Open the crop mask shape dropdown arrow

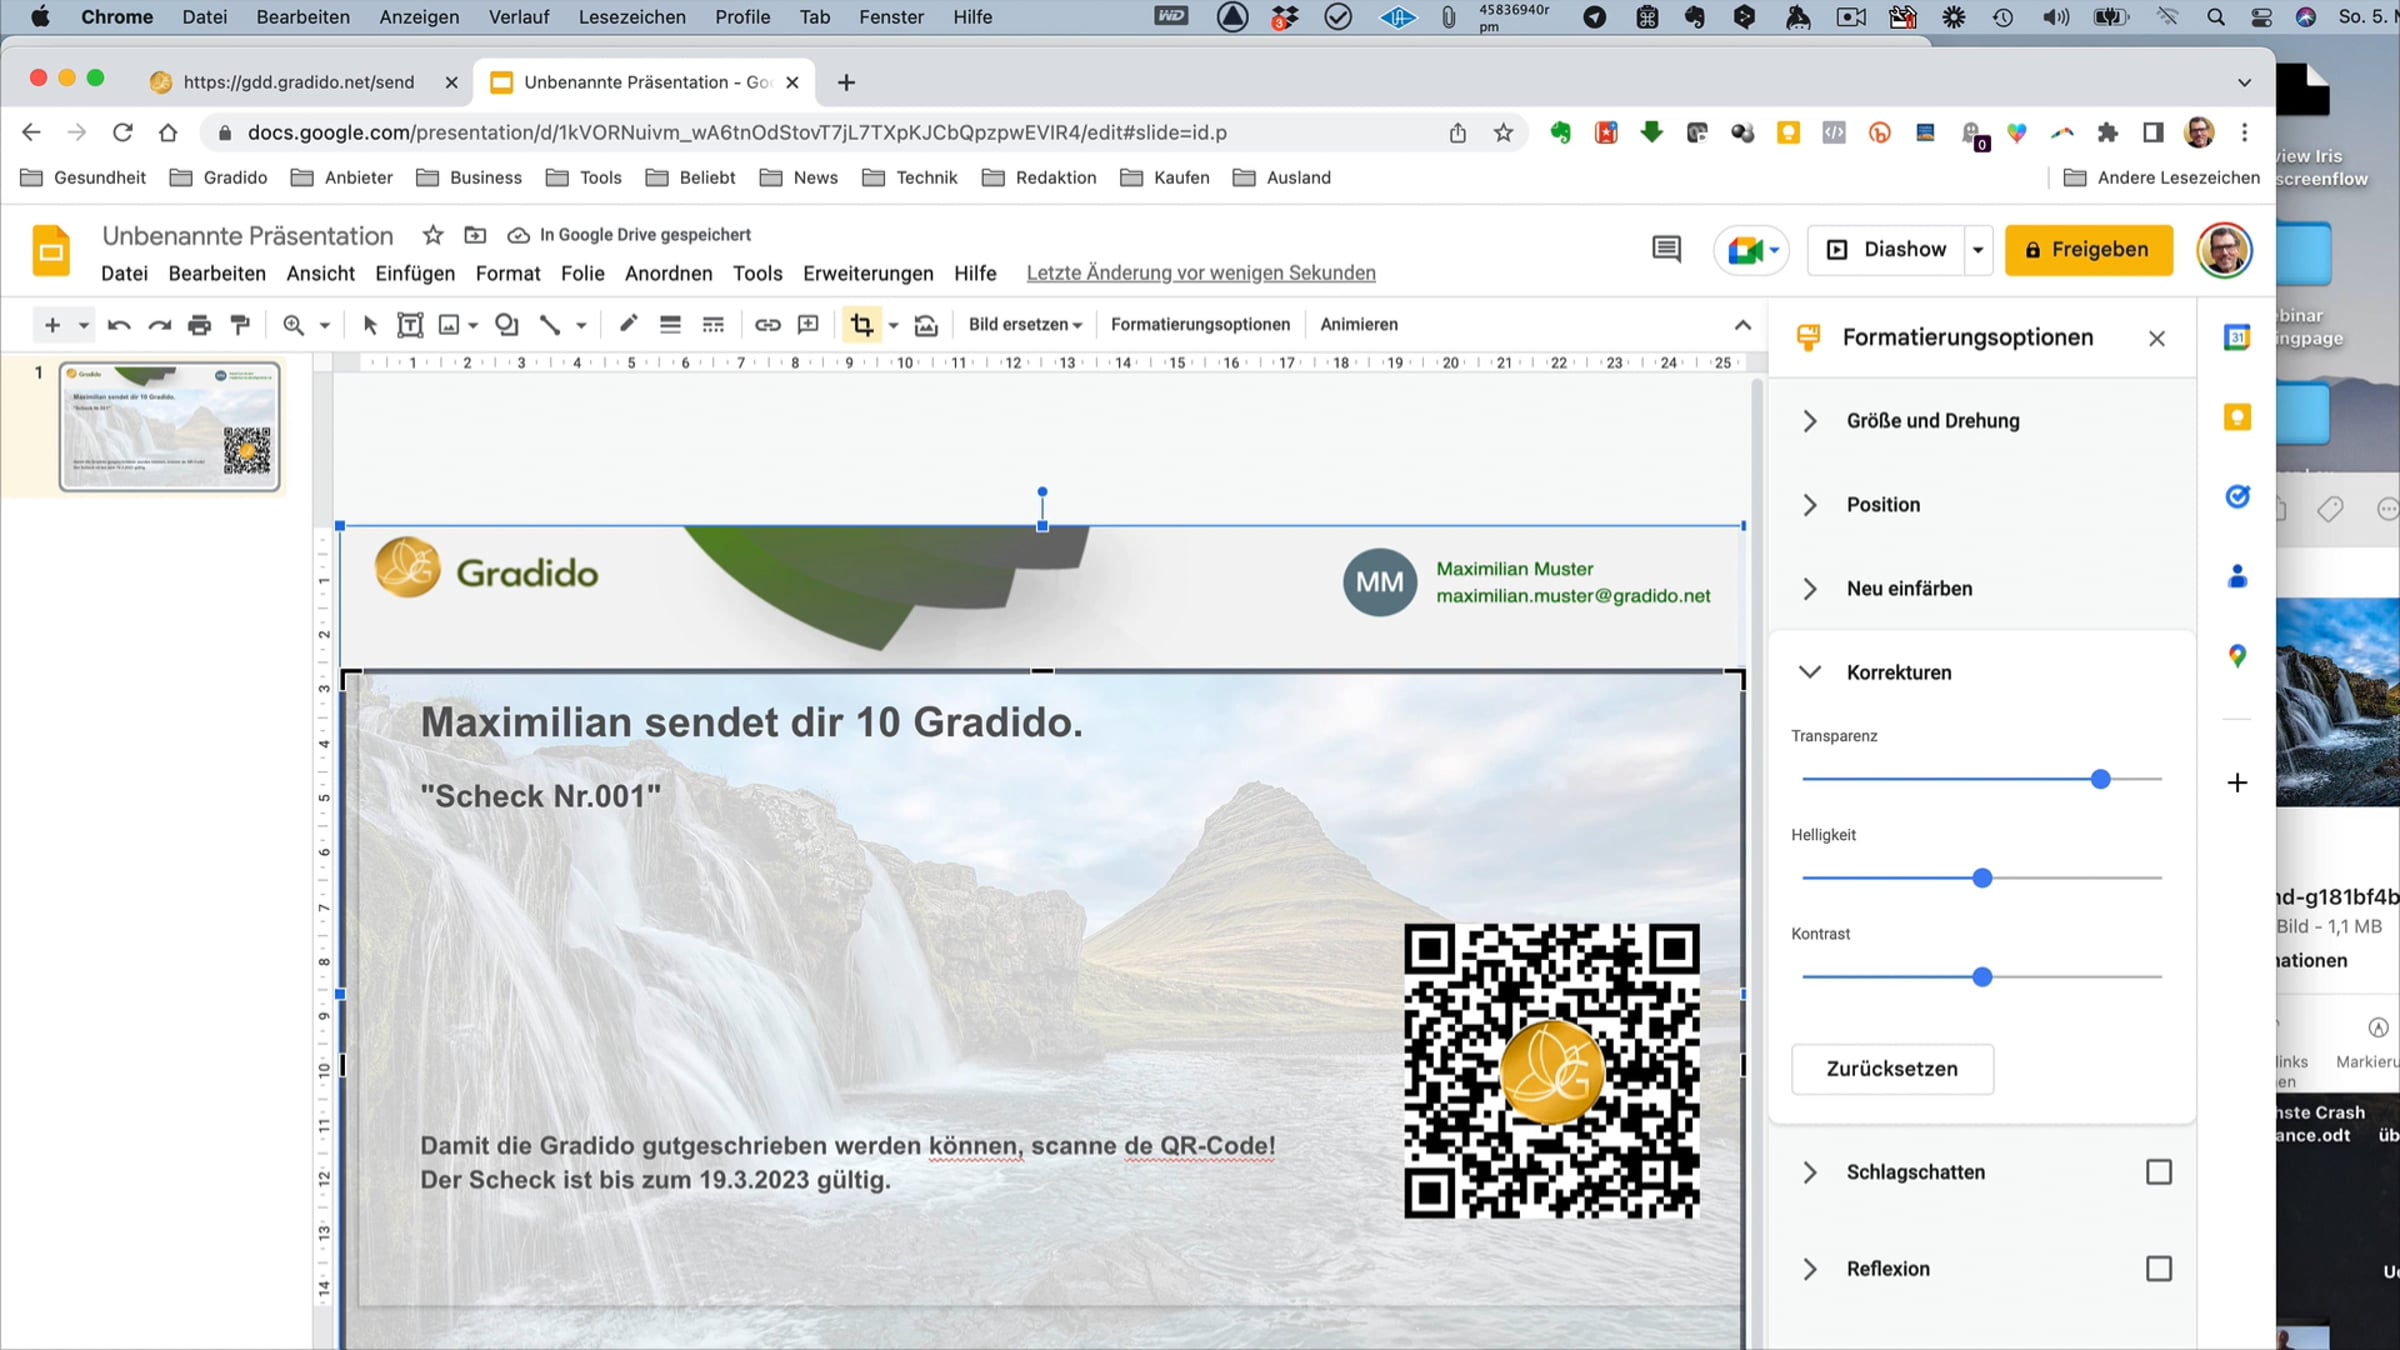tap(893, 325)
